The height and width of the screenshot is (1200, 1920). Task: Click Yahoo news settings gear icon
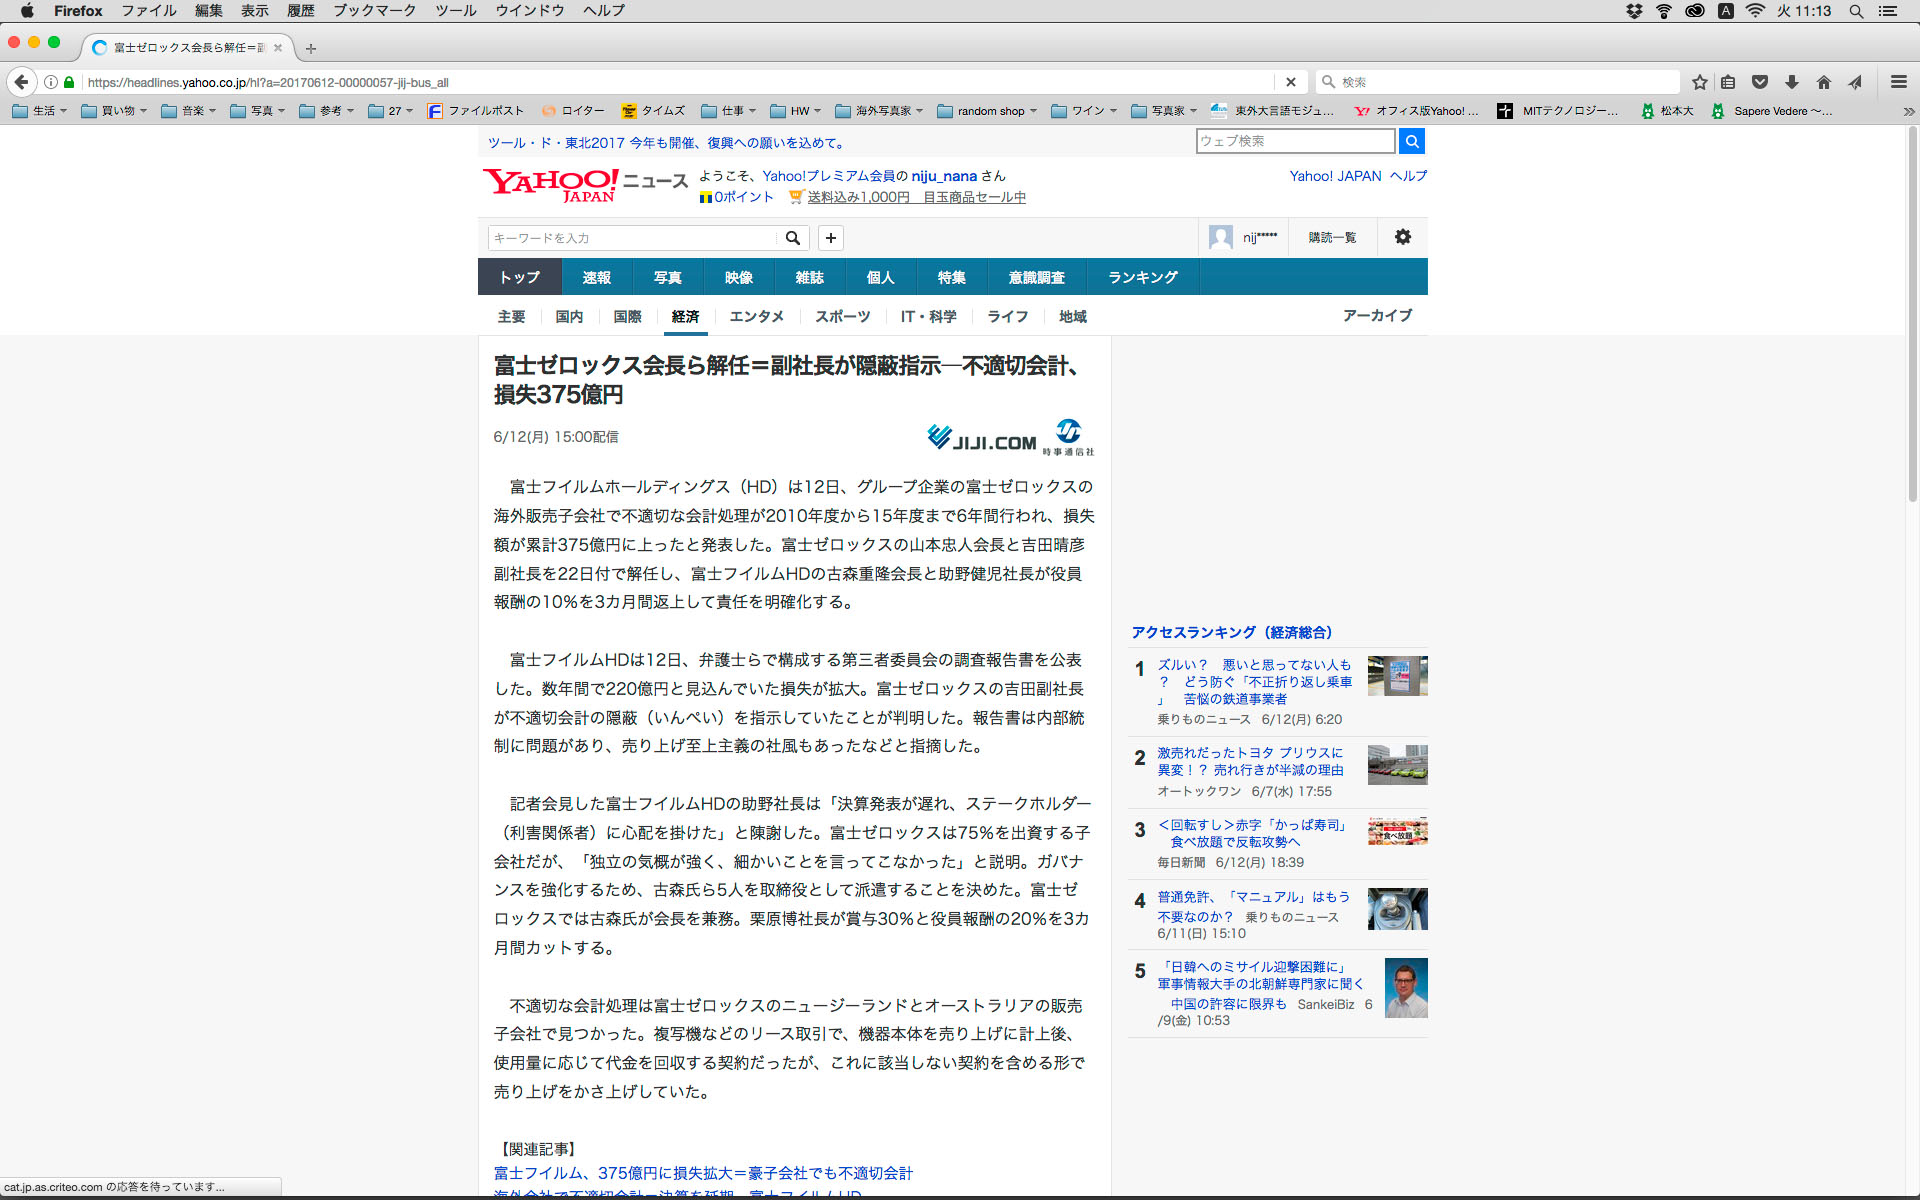point(1402,237)
